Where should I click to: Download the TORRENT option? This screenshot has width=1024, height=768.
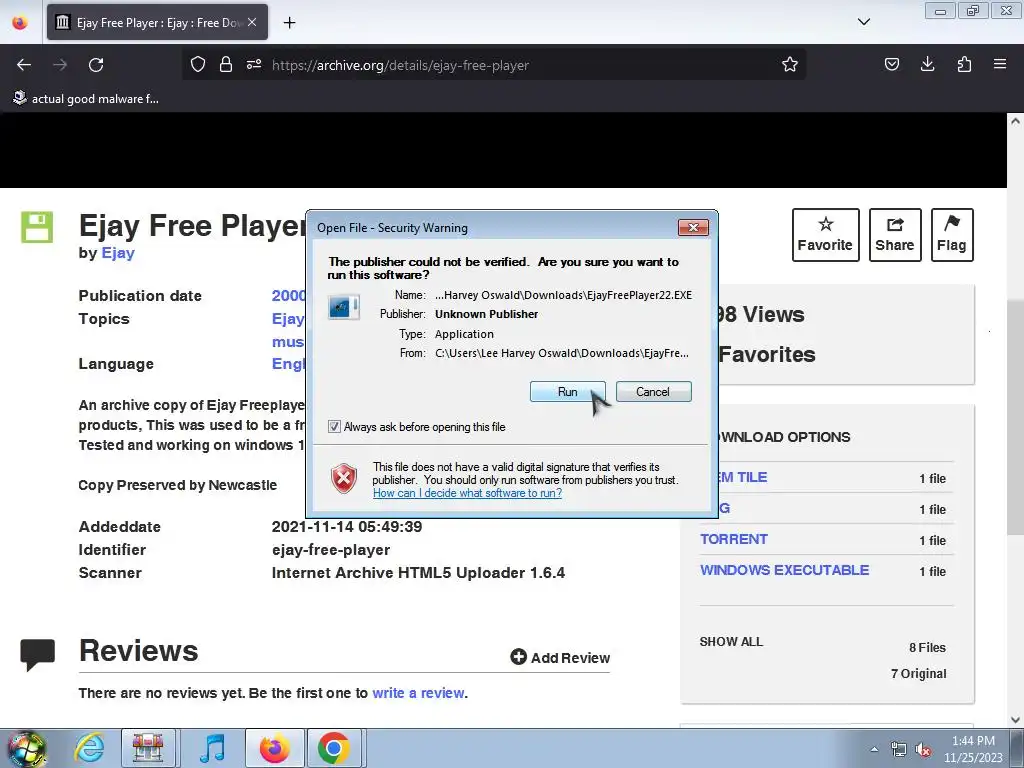(x=733, y=539)
